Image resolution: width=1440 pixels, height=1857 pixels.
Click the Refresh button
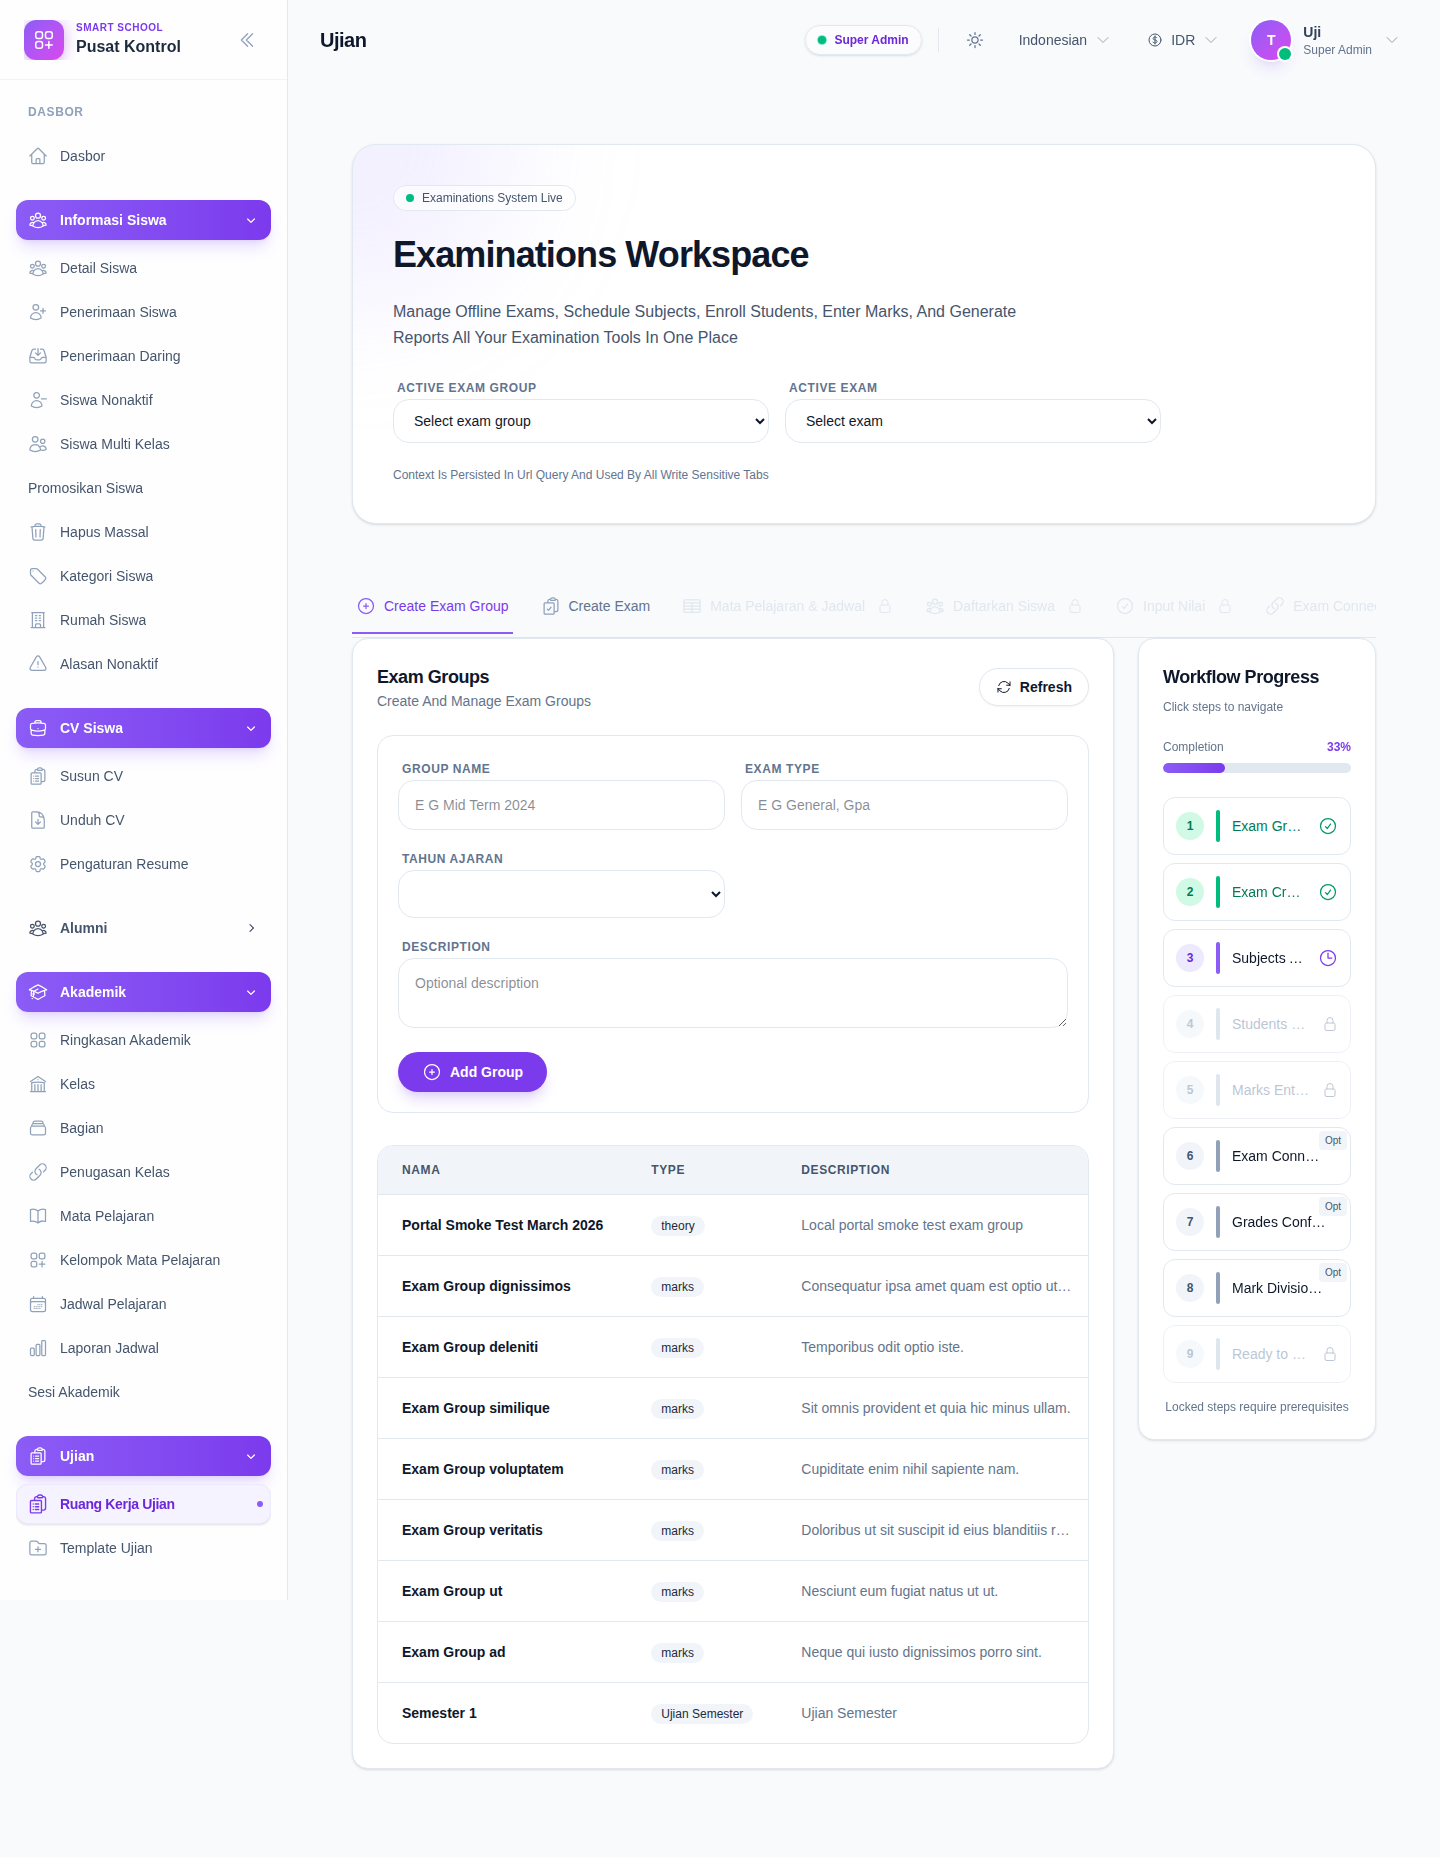click(1034, 687)
